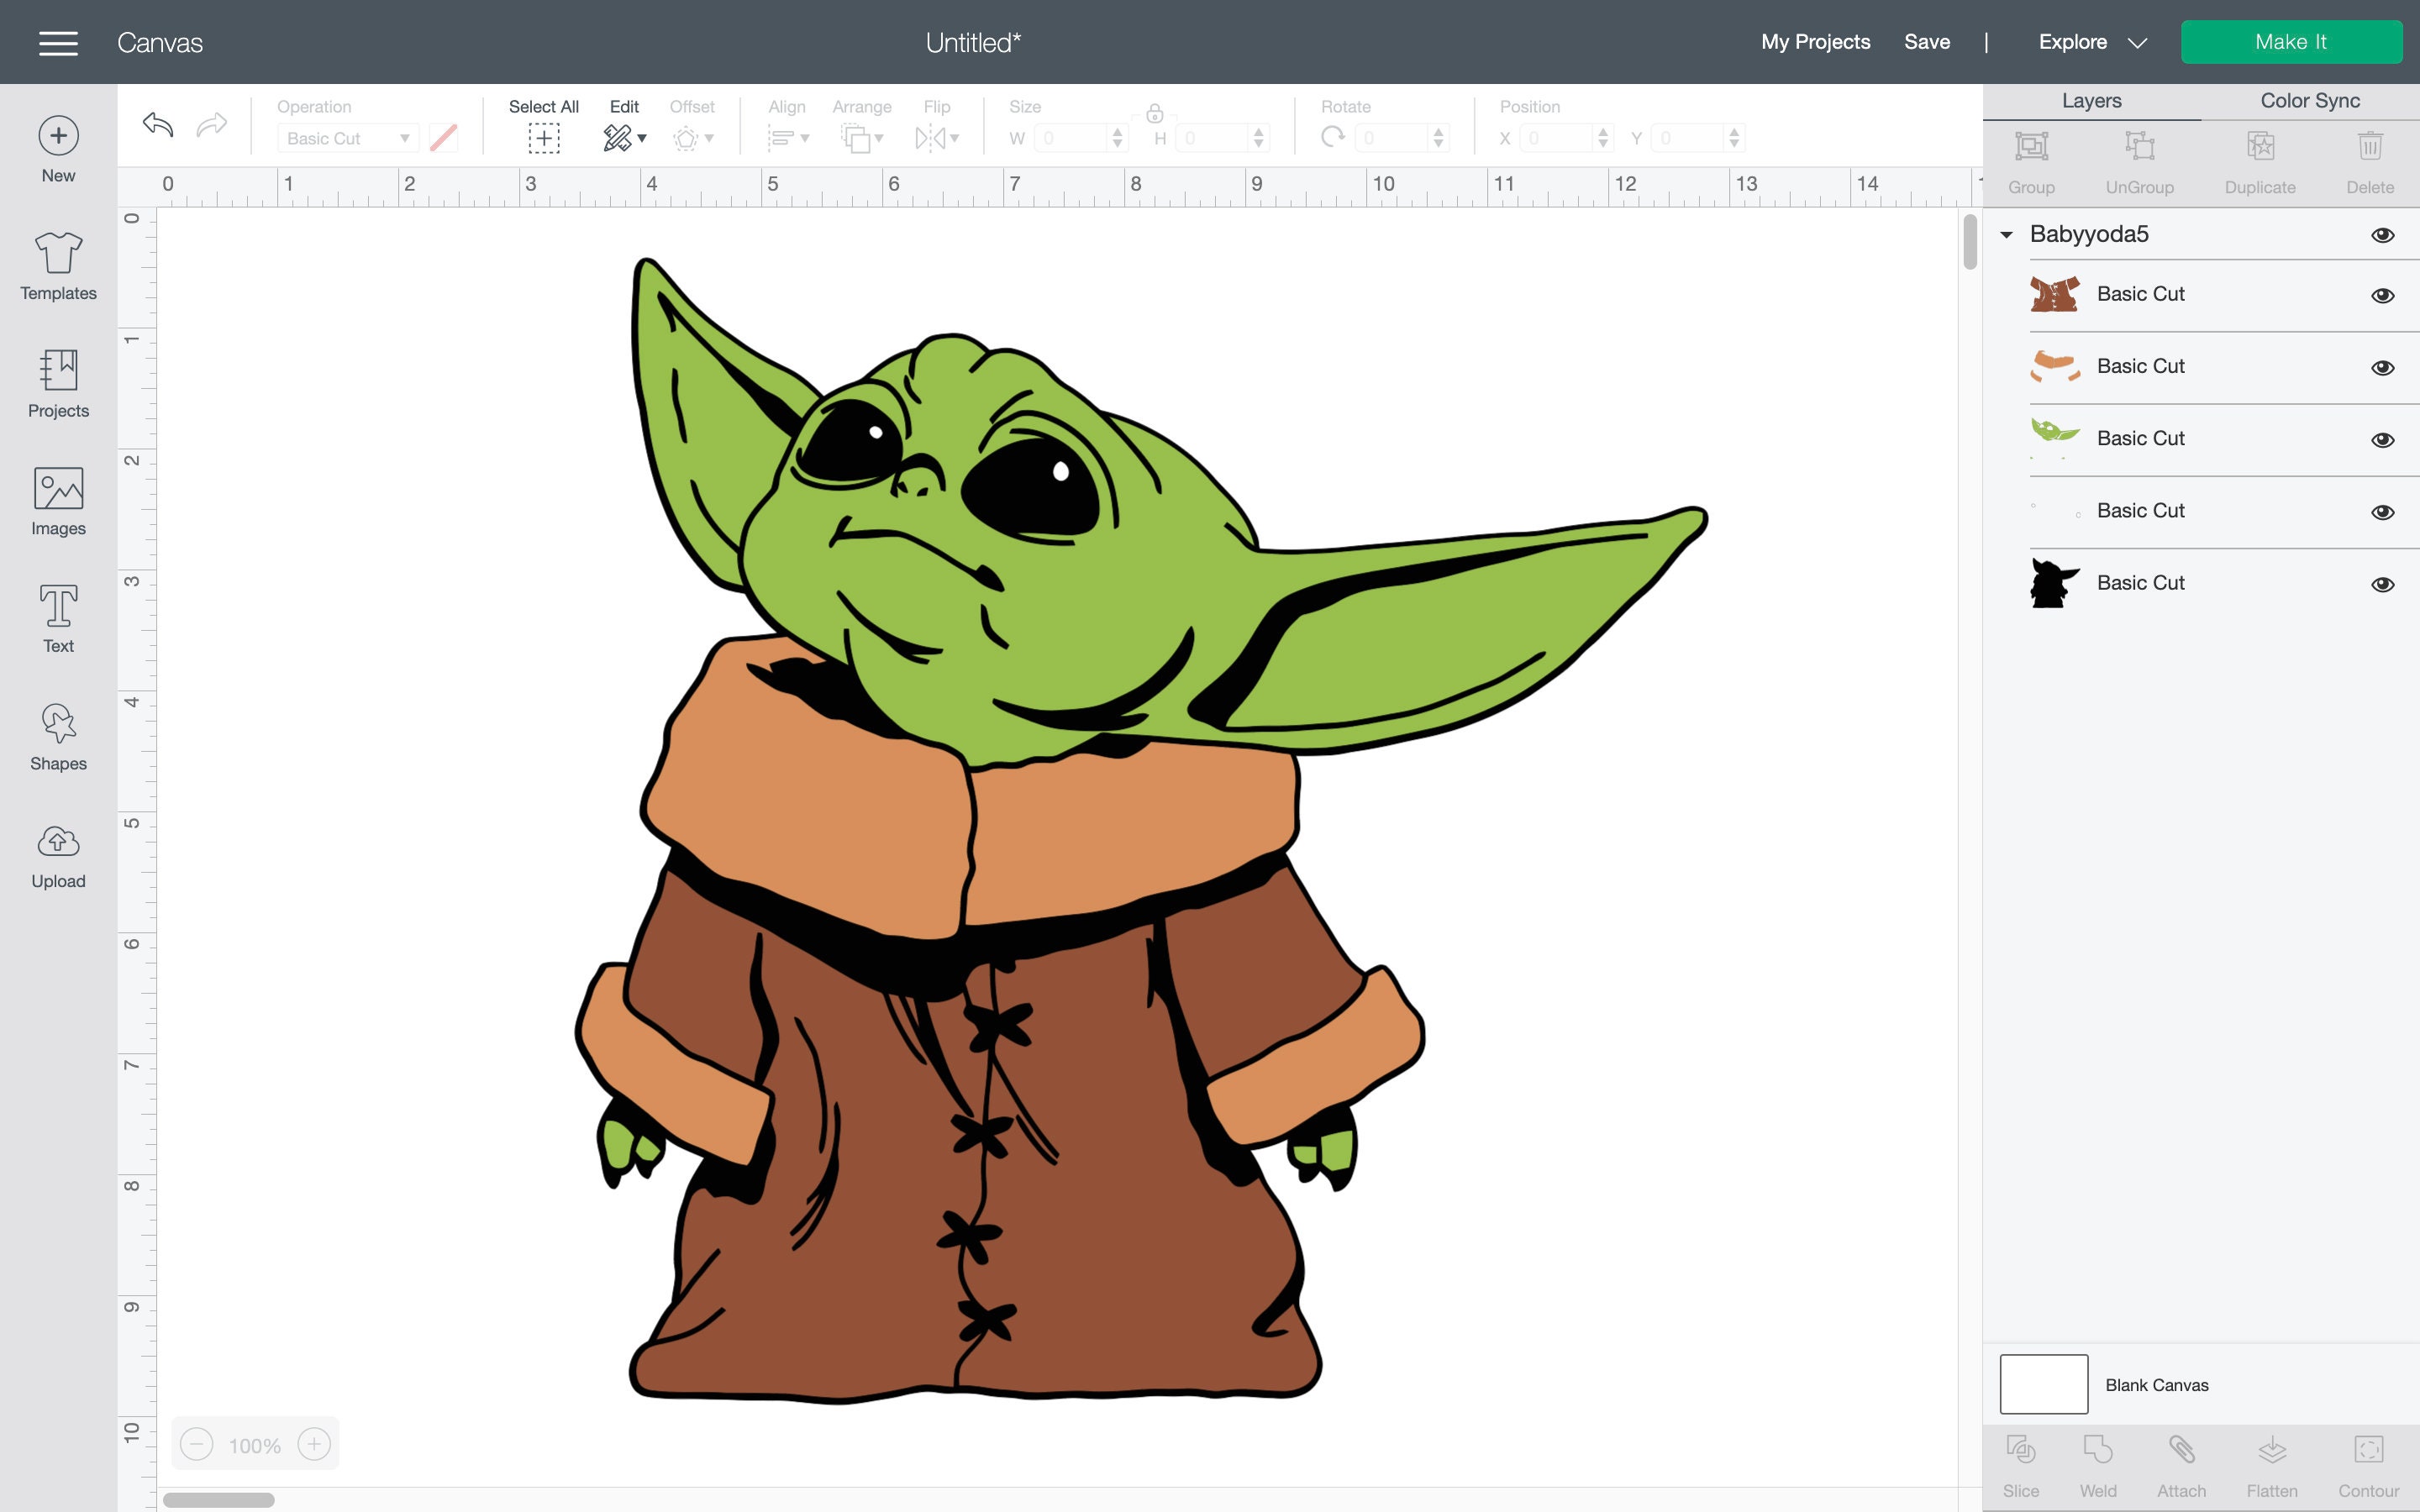Click the Rotate angle field
The image size is (2420, 1512).
tap(1402, 138)
